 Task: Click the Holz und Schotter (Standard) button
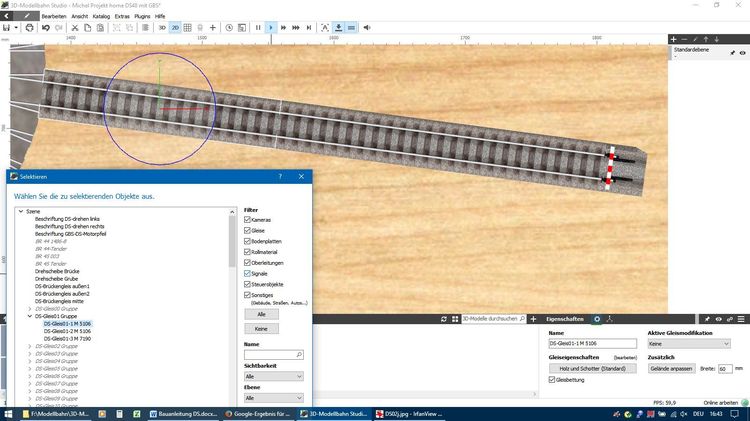click(x=593, y=368)
